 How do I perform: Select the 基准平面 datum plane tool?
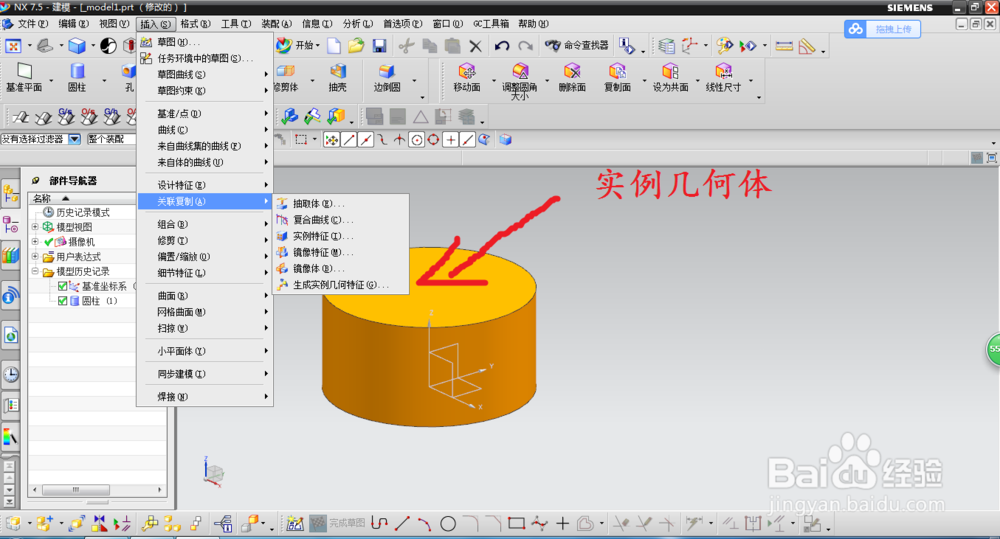[24, 78]
